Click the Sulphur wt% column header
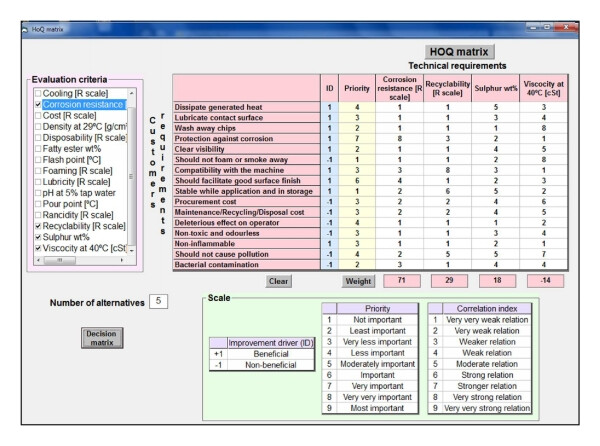Viewport: 600px width, 446px height. [x=496, y=88]
